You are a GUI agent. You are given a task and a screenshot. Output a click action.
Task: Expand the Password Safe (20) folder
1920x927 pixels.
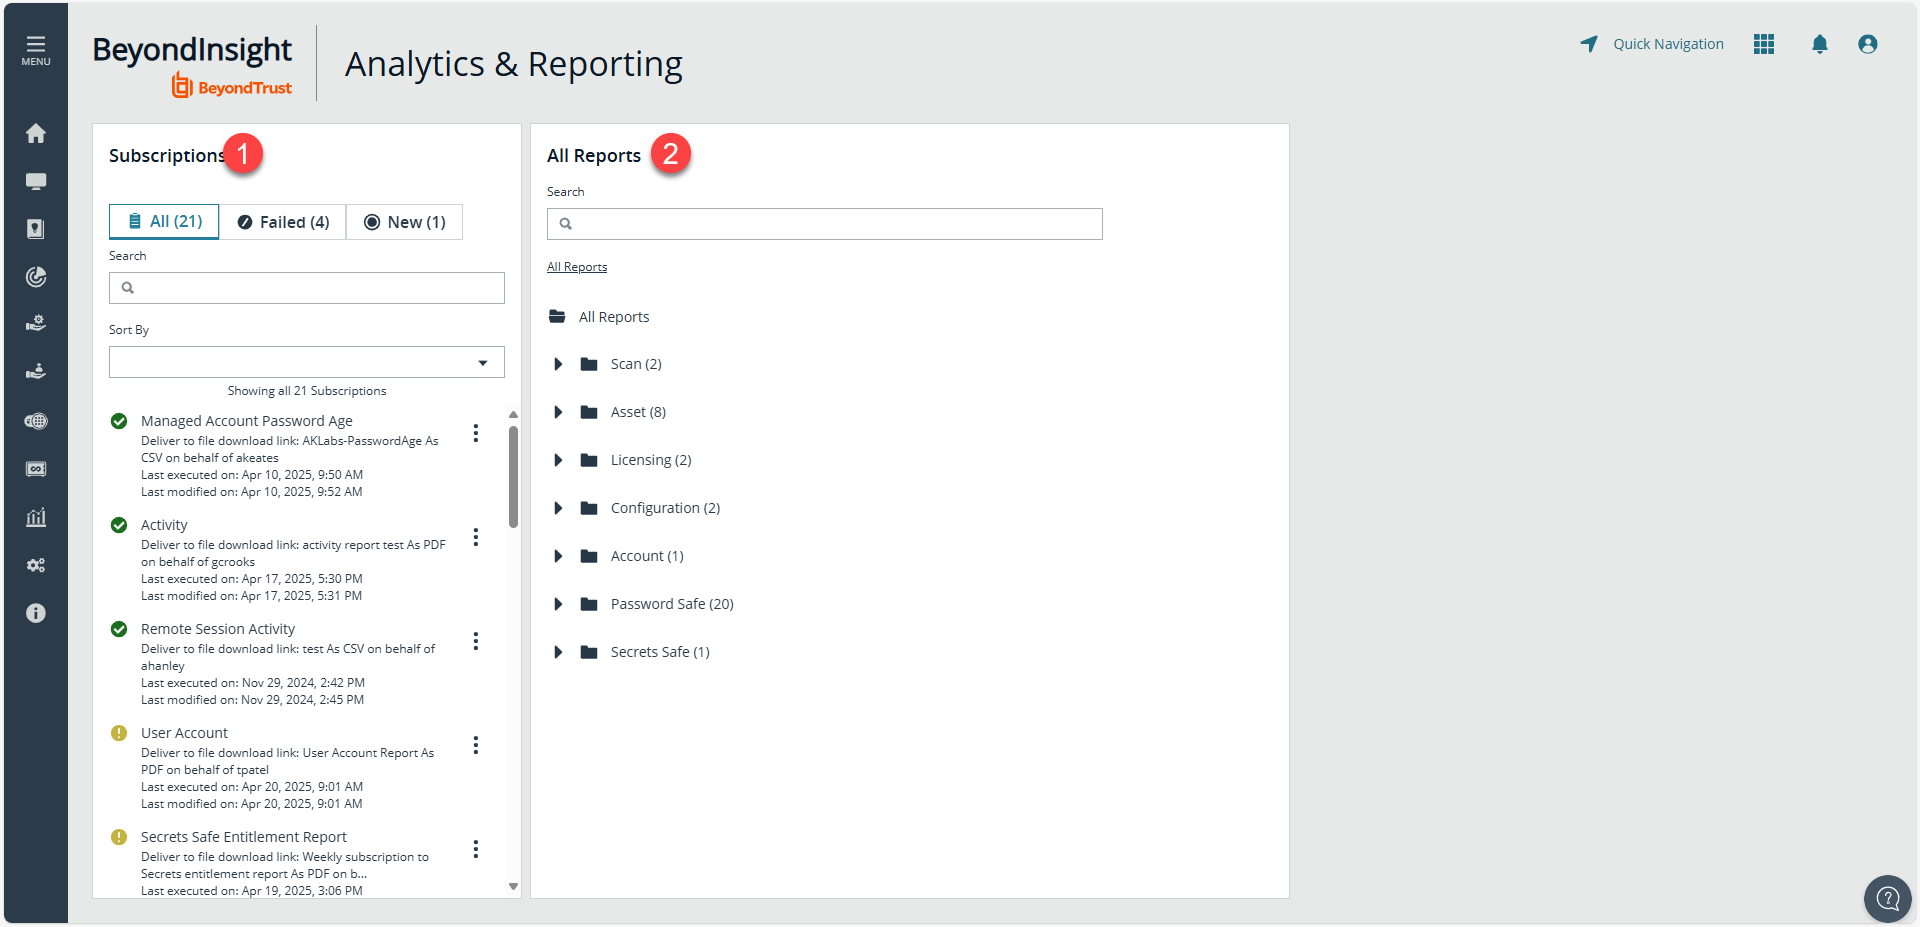click(558, 604)
